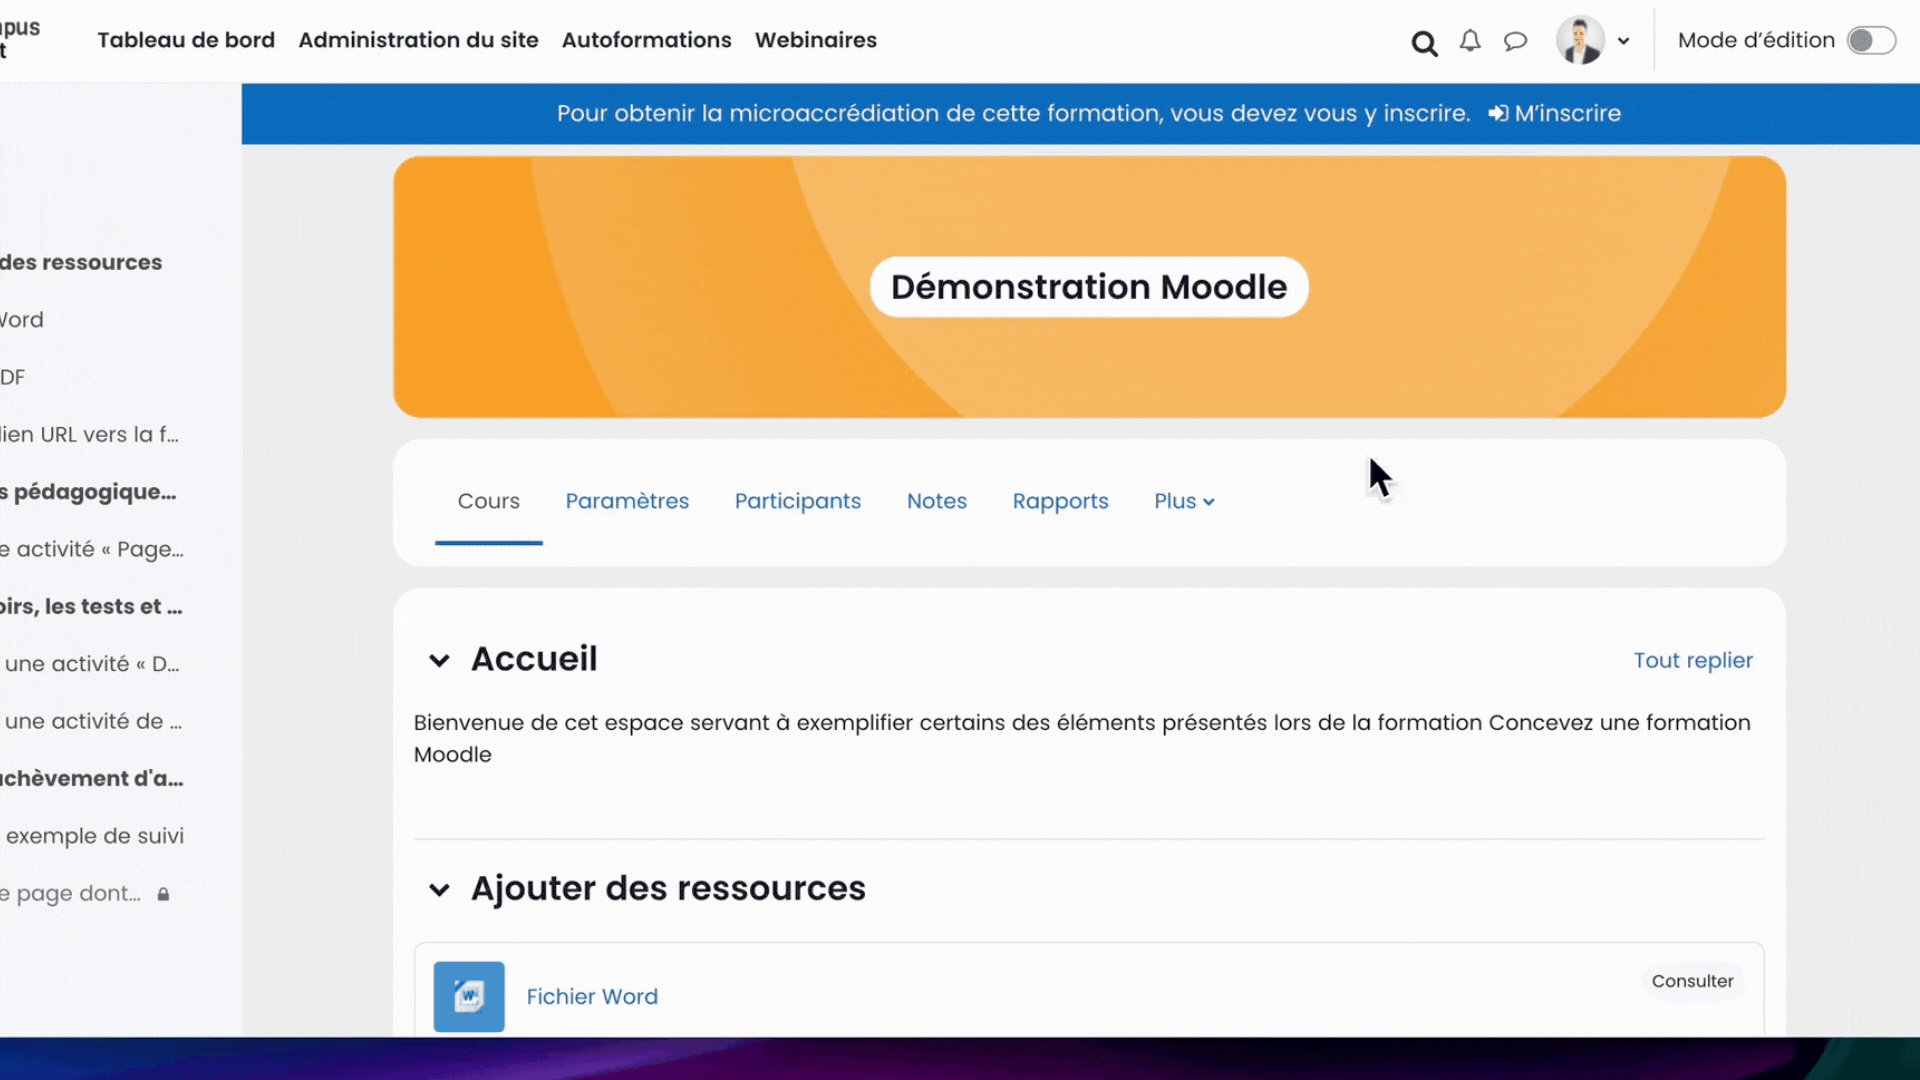Collapse the Ajouter des ressources section
Screen dimensions: 1920x1080
(x=440, y=890)
